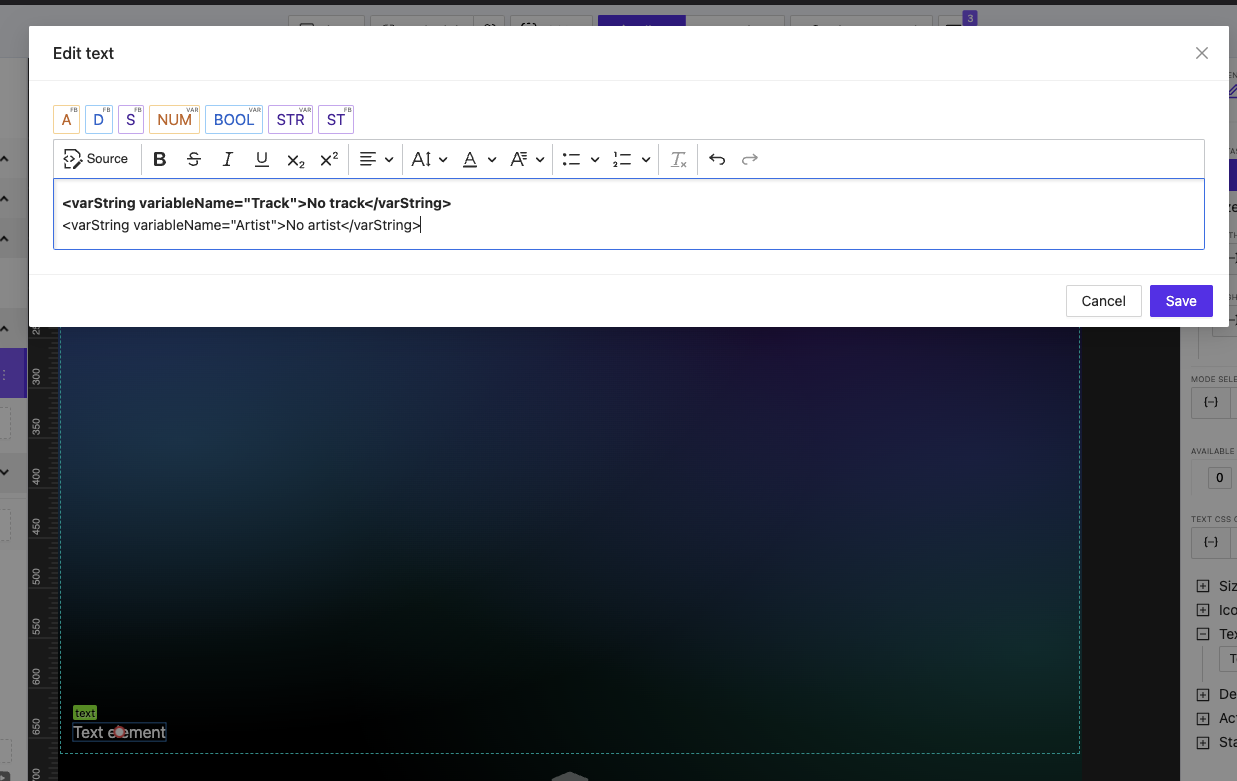Insert a NUM variable tag

[174, 120]
